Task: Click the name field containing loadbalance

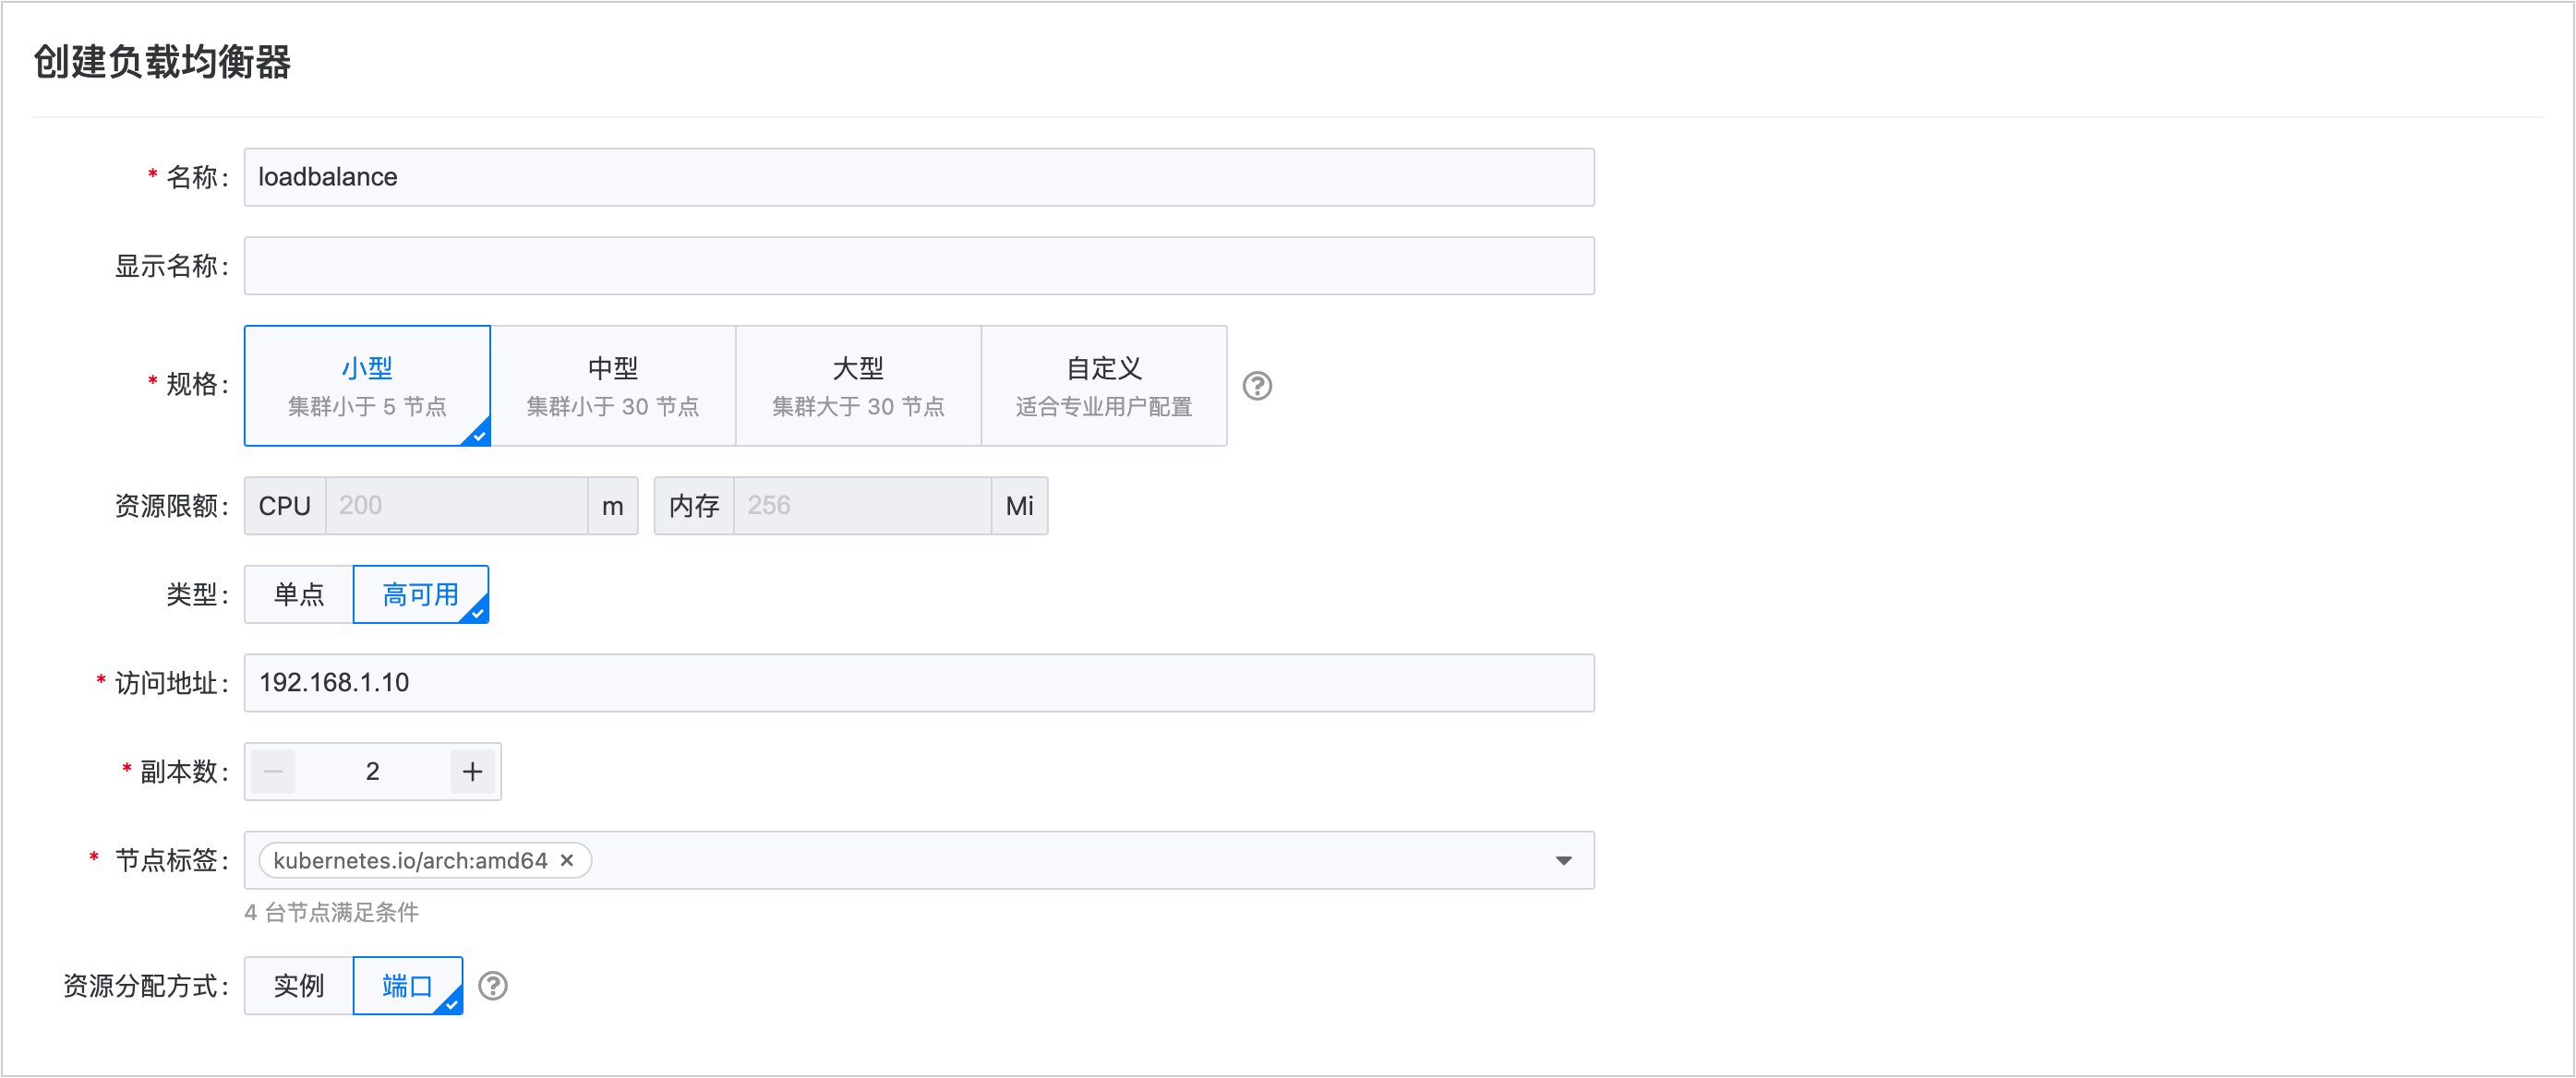Action: (918, 177)
